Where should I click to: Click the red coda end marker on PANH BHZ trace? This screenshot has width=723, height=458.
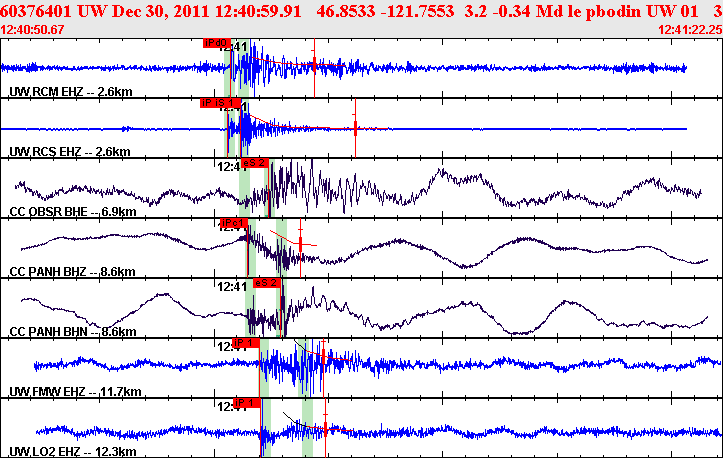coord(301,244)
